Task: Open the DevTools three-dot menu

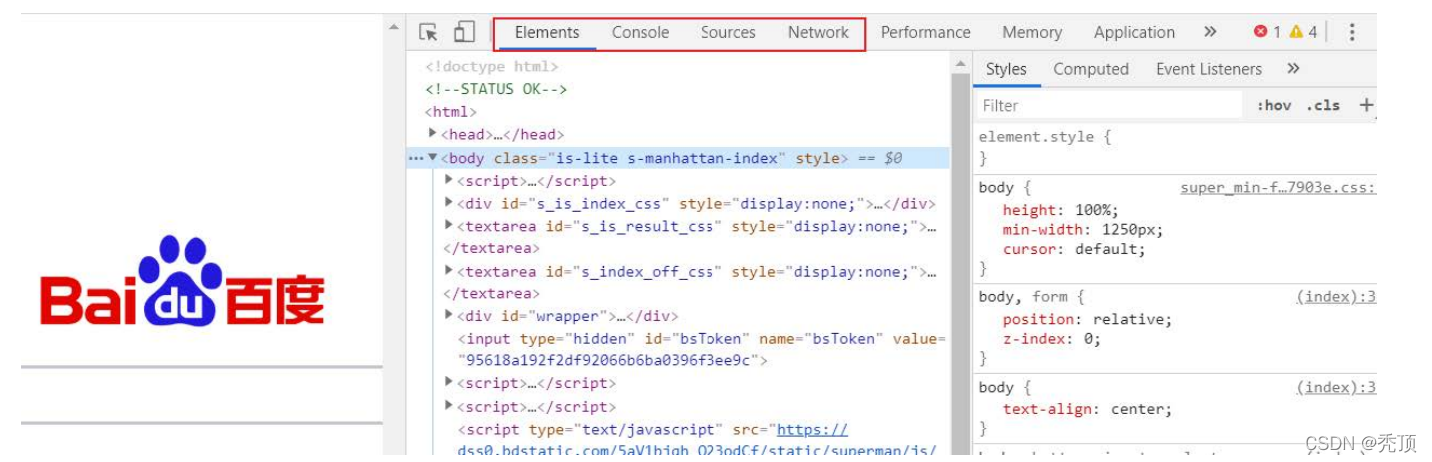Action: click(x=1352, y=32)
